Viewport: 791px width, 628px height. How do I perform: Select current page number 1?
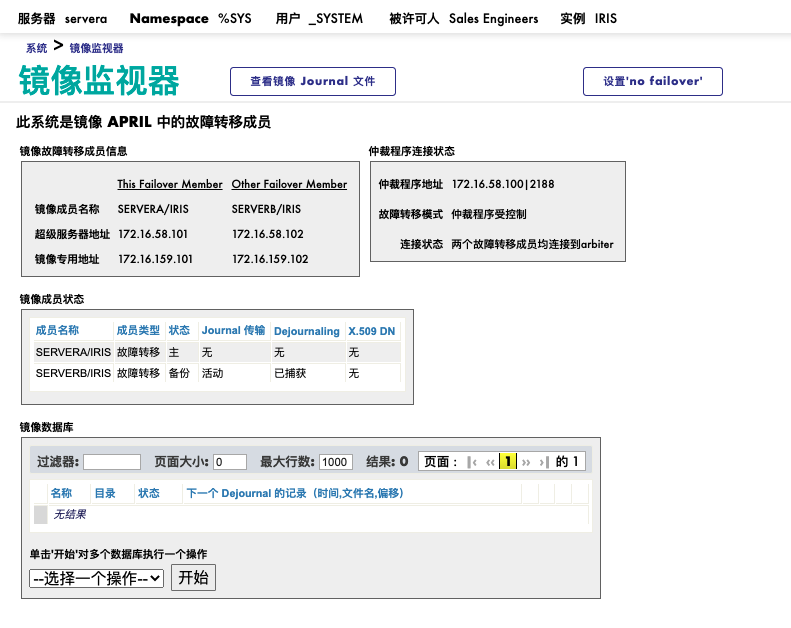click(x=508, y=462)
